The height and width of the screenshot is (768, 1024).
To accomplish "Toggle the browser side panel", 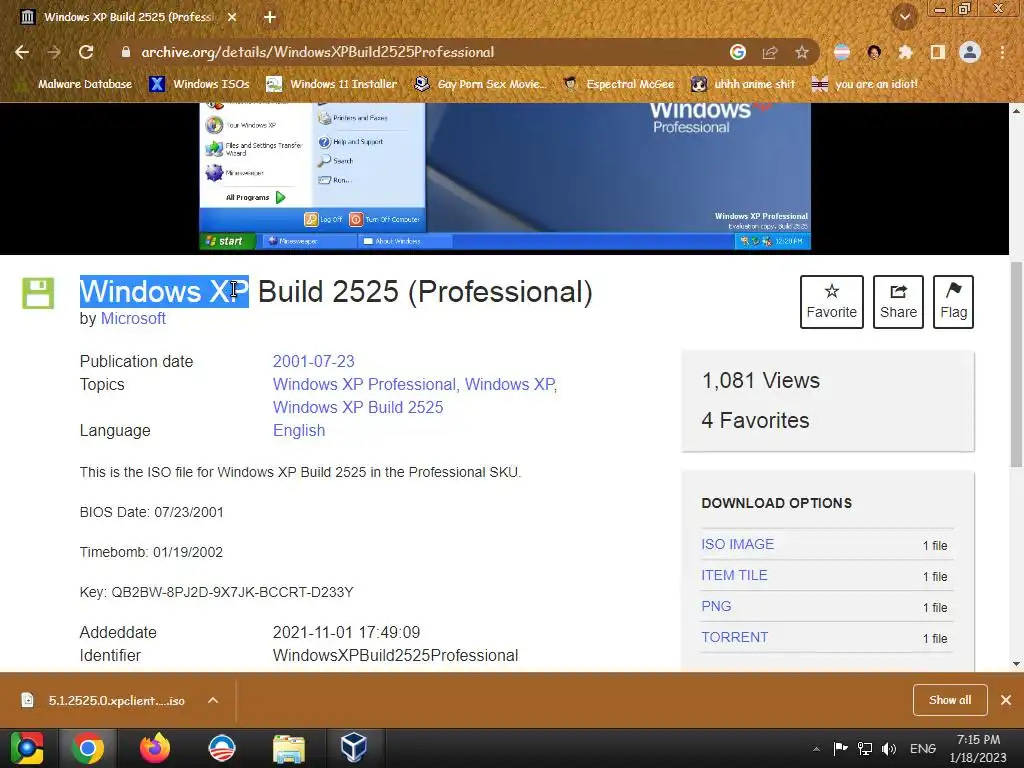I will [x=938, y=52].
